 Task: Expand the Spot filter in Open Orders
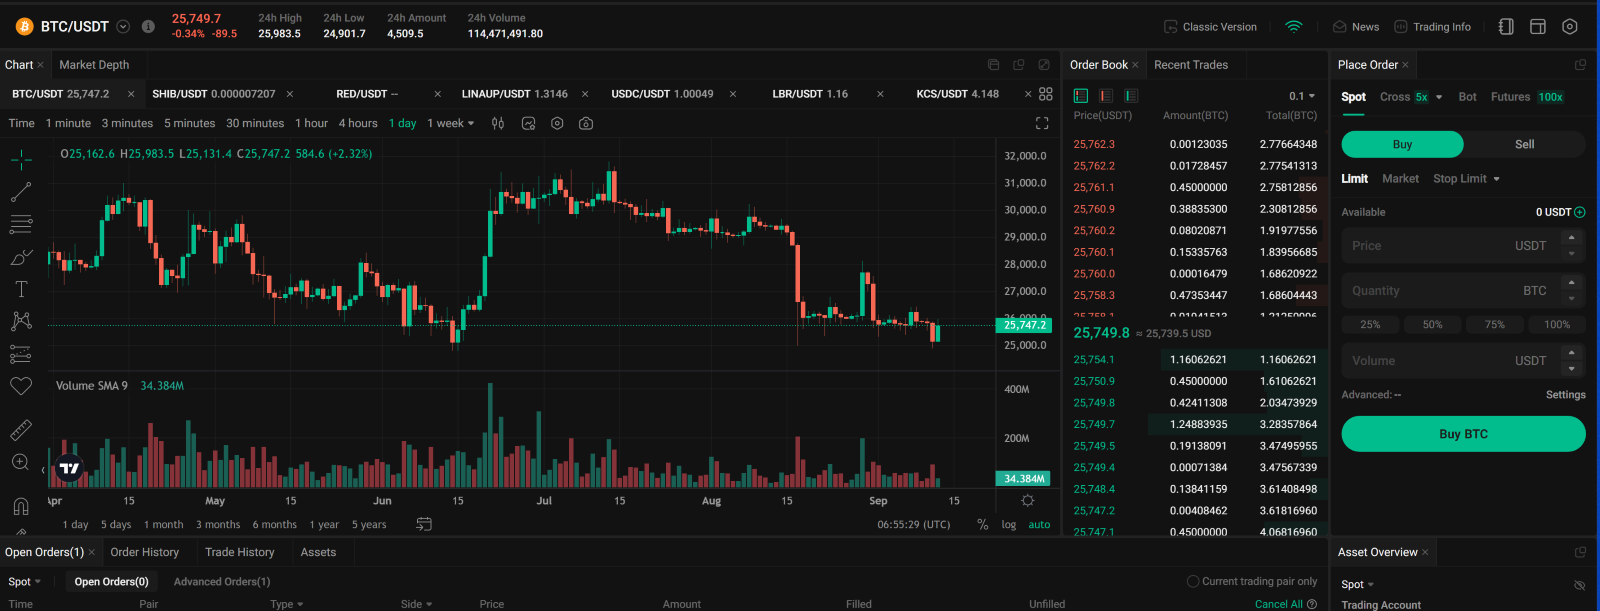(x=25, y=581)
